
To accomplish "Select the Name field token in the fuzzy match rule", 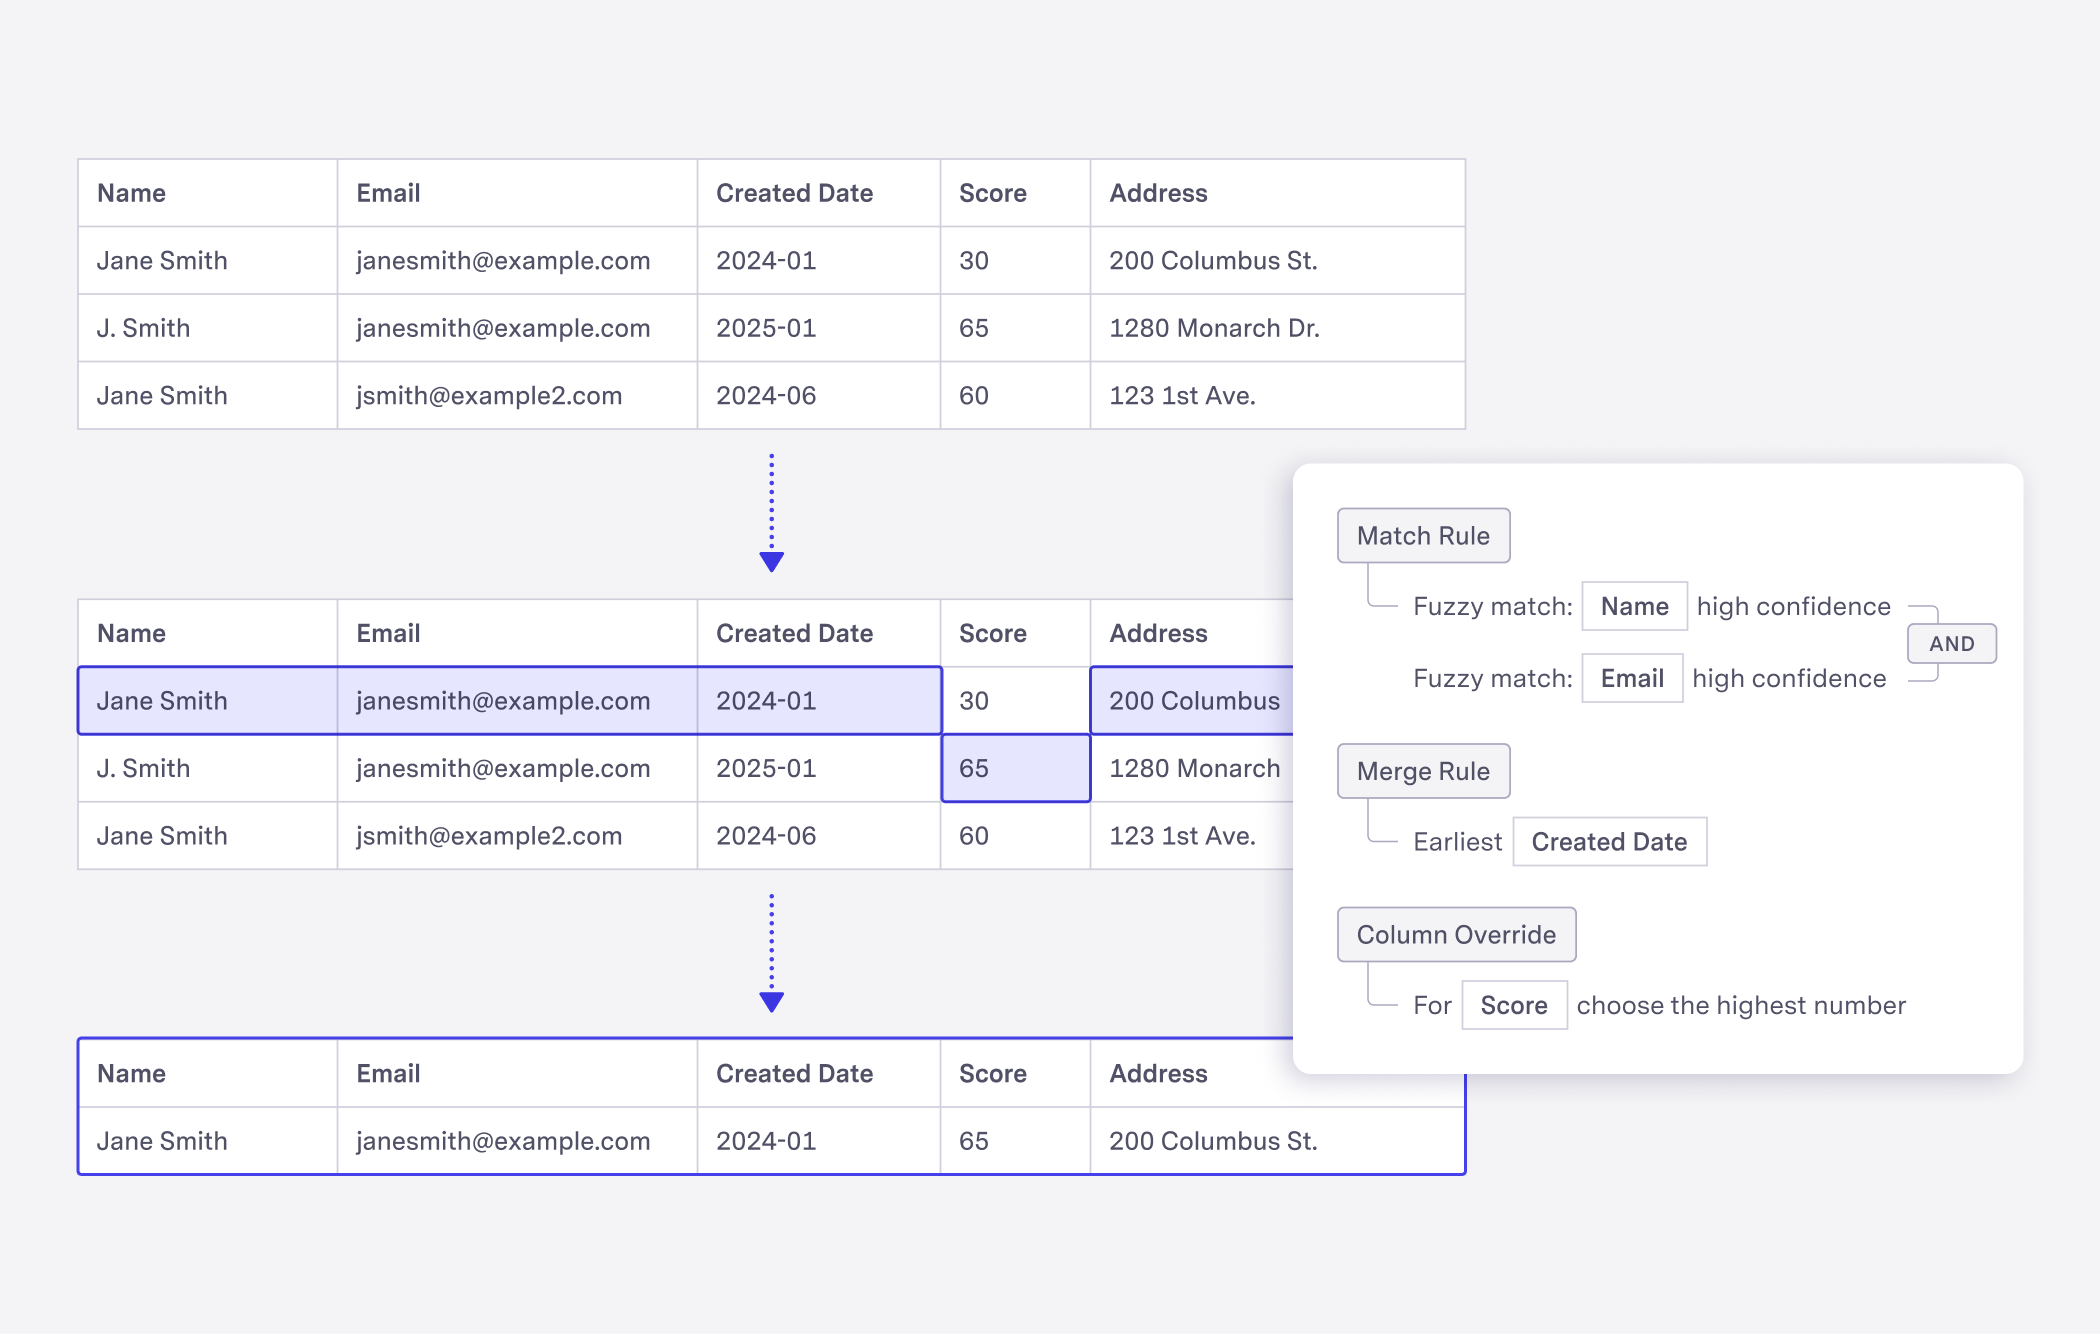I will click(1633, 606).
